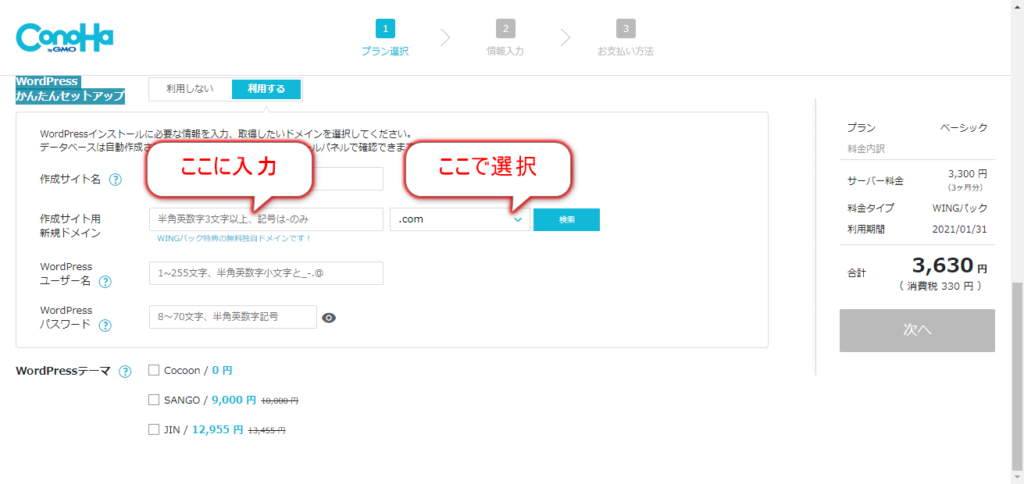Click the SANGO 9,000 円 price
The image size is (1024, 484).
234,400
